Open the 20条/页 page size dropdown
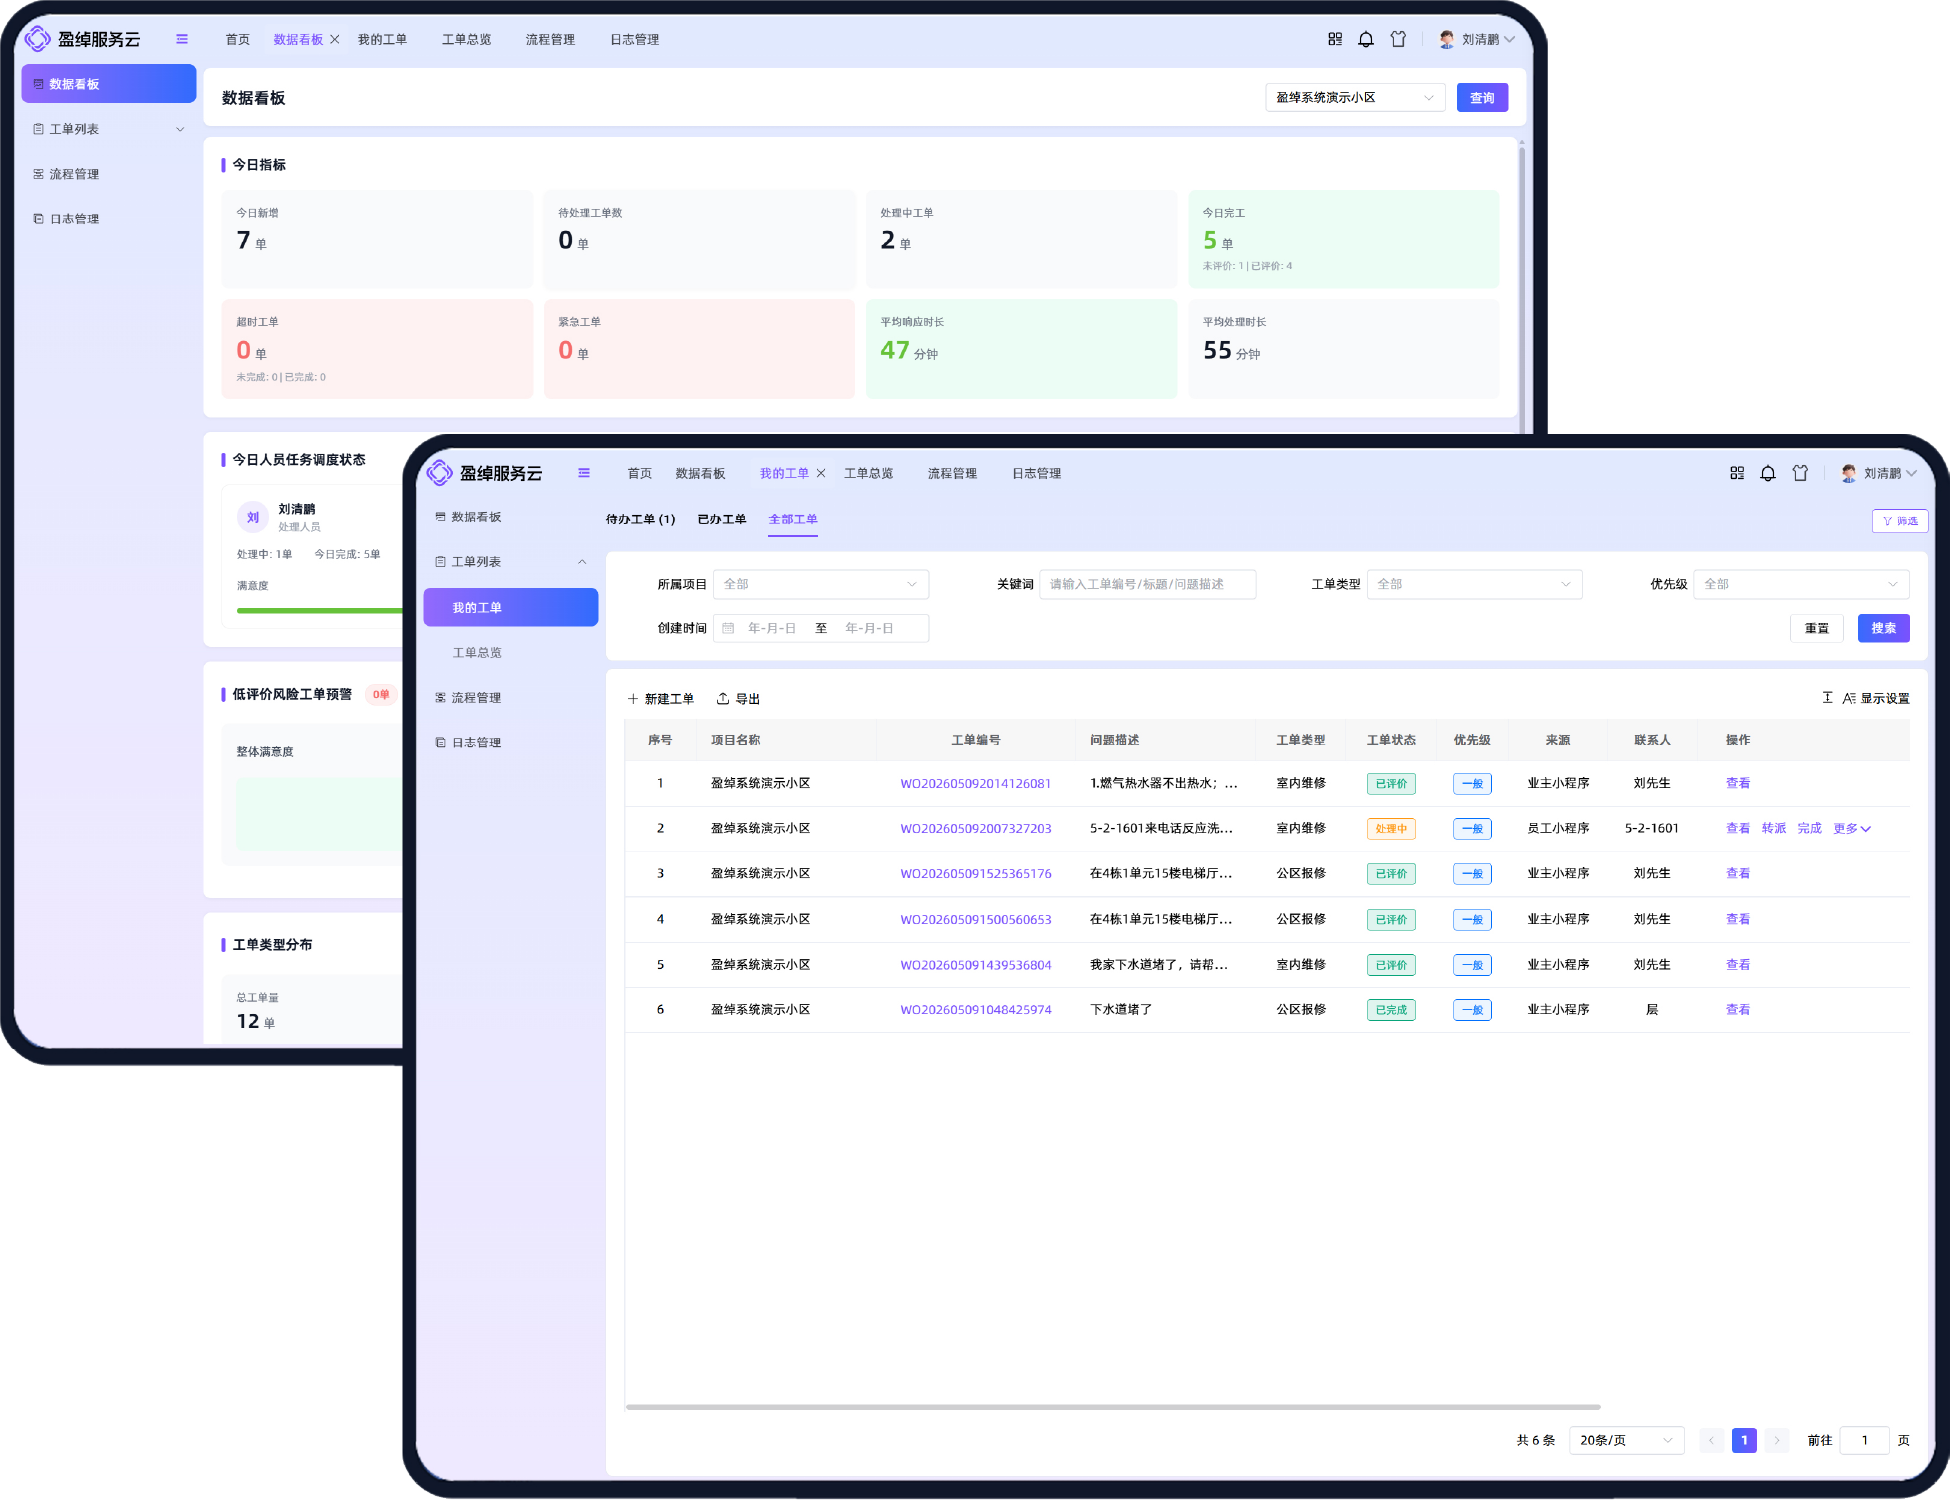 tap(1626, 1441)
